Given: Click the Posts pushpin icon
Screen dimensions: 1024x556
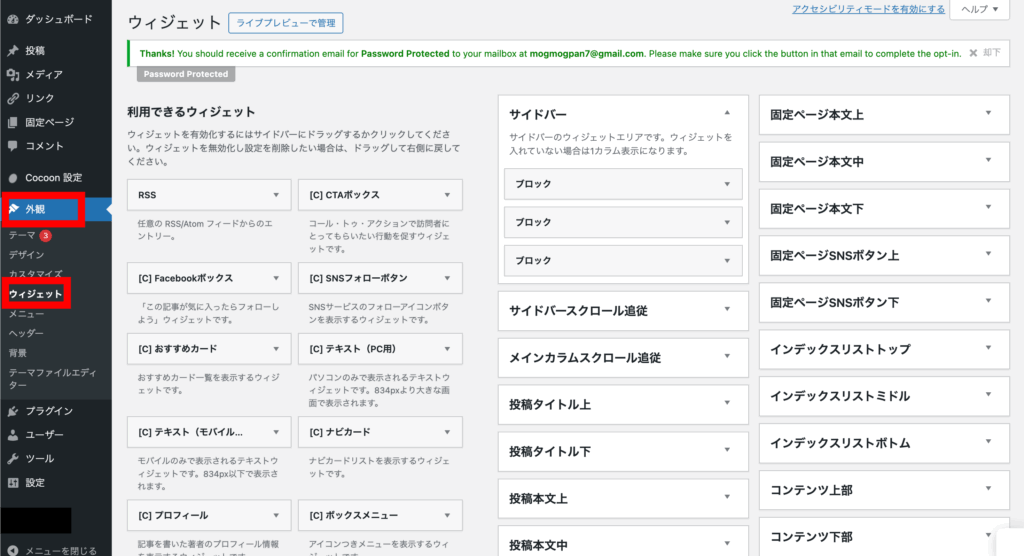Looking at the screenshot, I should pos(12,50).
